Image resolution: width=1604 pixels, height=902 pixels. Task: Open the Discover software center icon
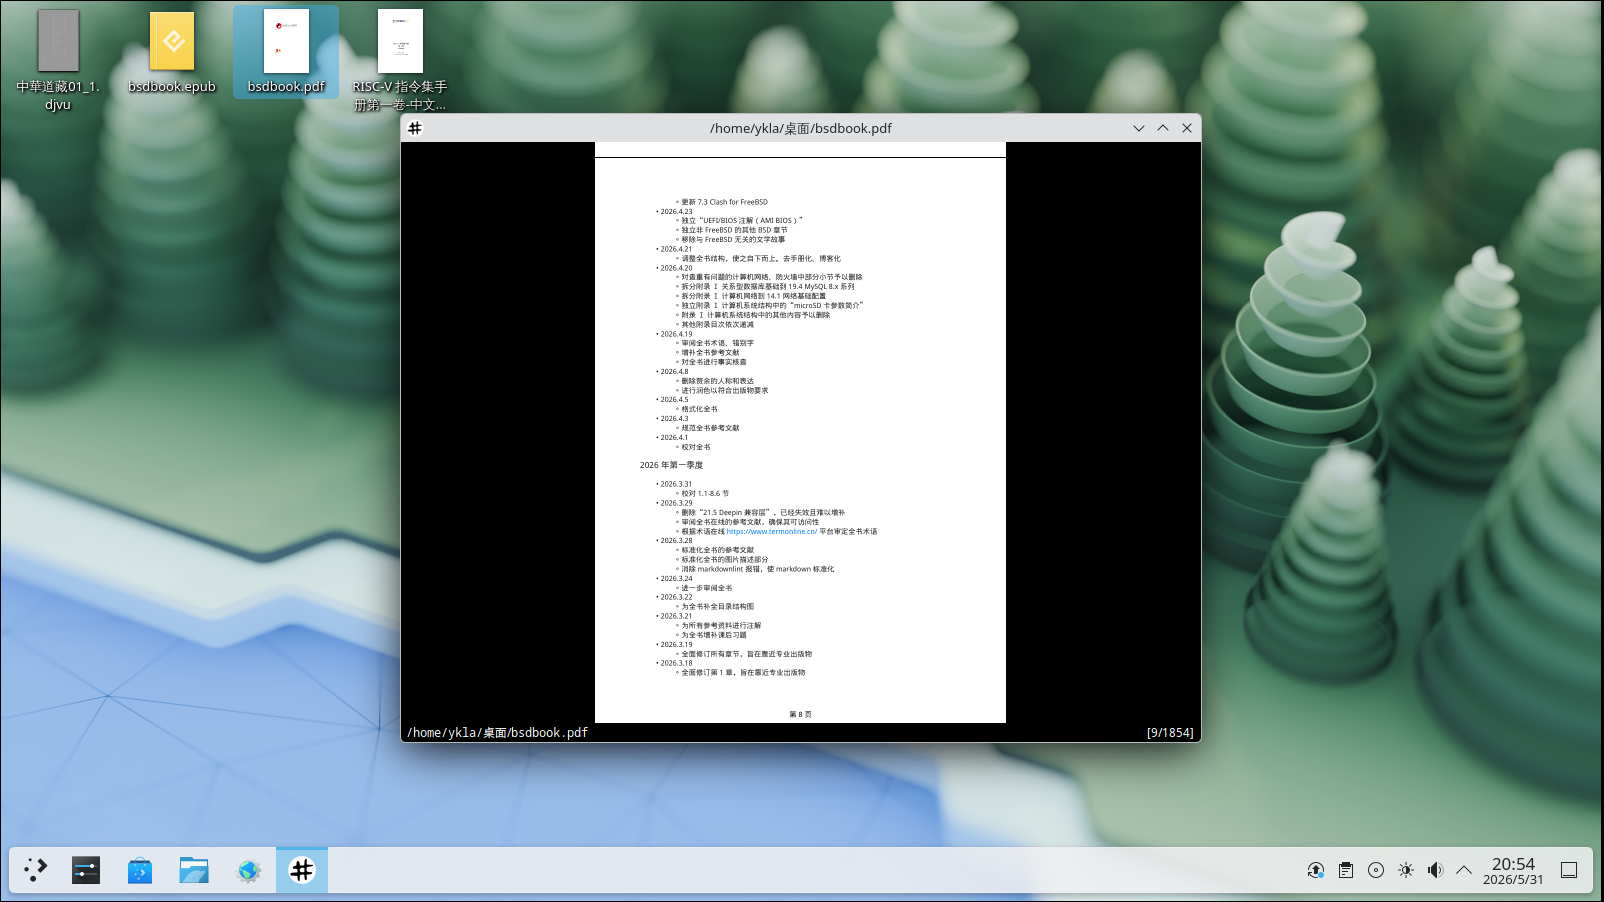click(140, 870)
